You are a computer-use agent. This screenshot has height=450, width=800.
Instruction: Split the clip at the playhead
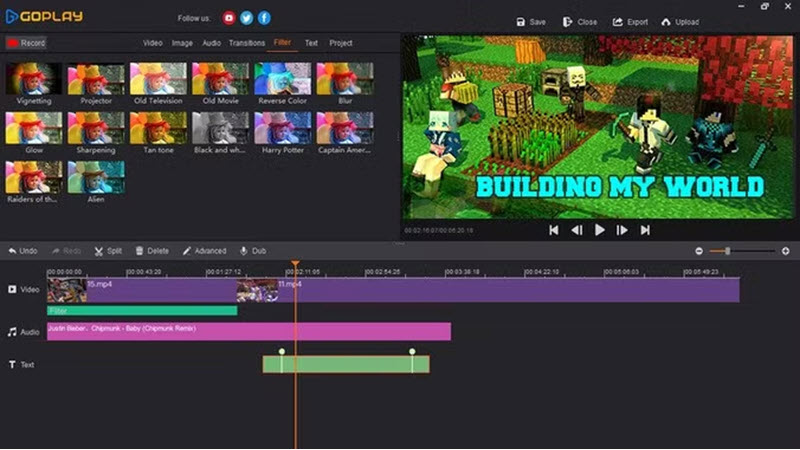(108, 251)
